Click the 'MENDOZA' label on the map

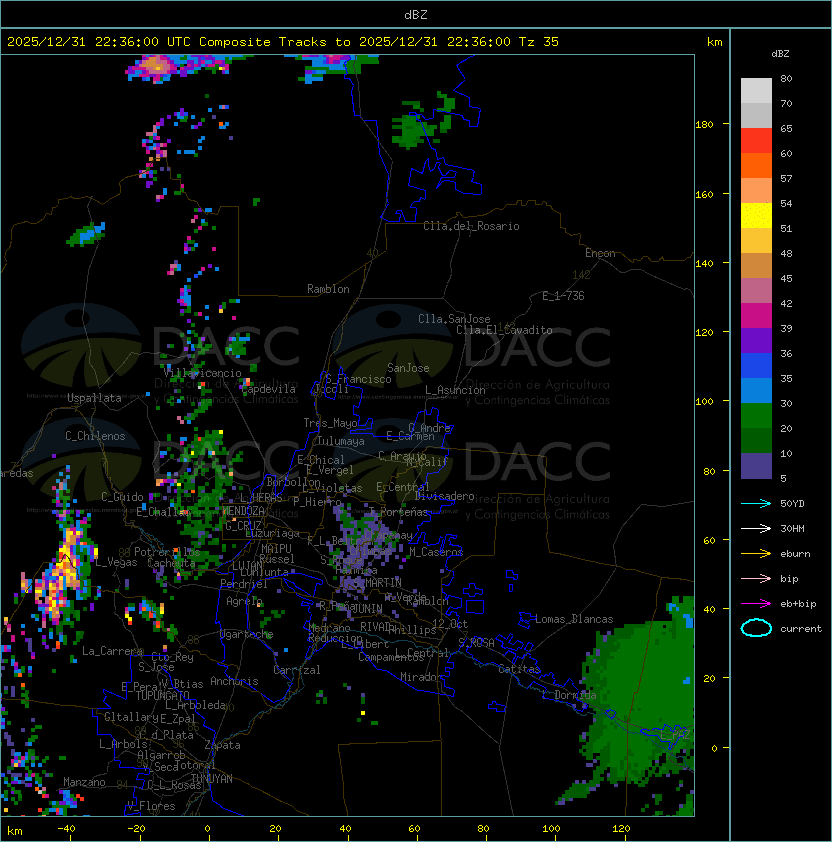243,511
